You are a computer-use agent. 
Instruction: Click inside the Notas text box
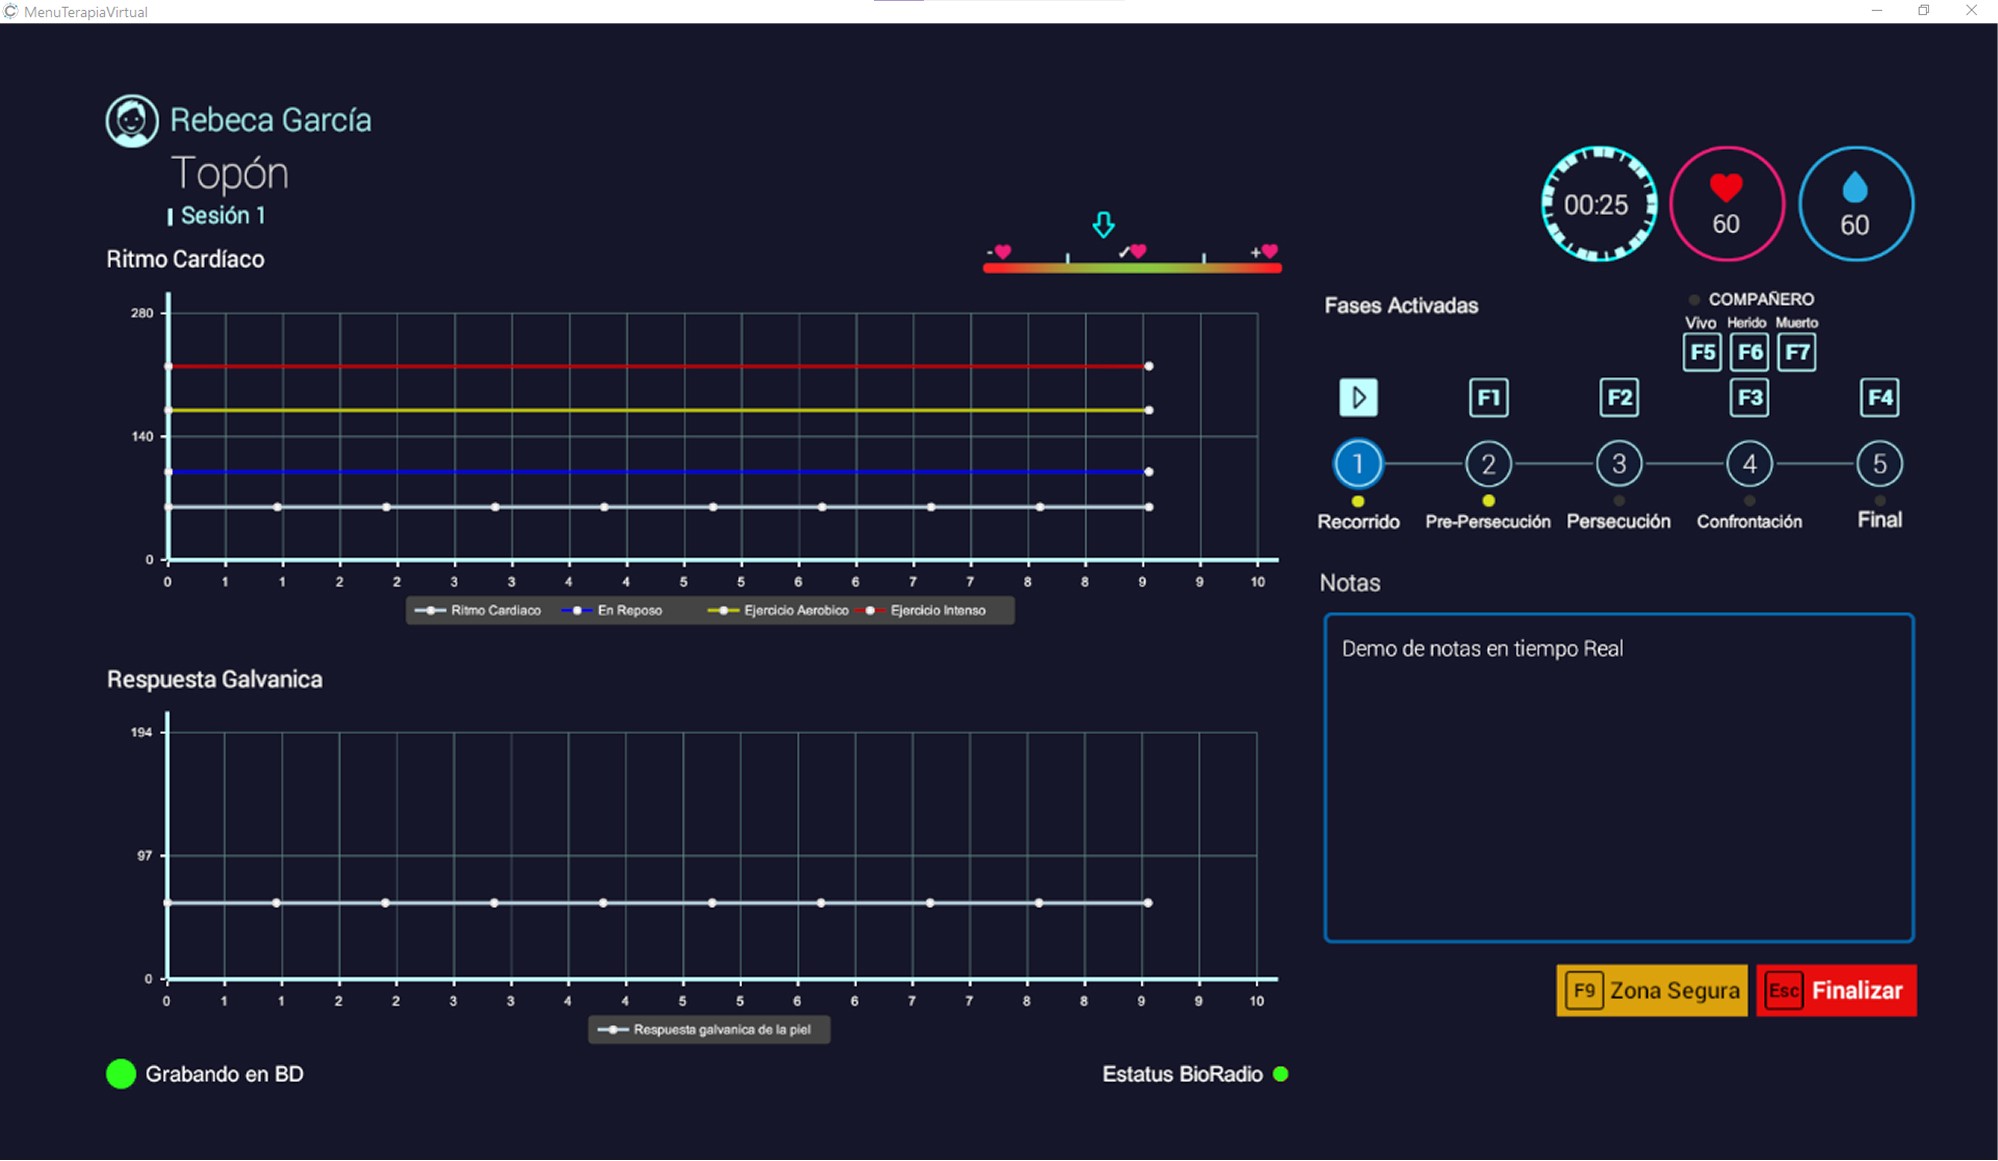coord(1618,778)
